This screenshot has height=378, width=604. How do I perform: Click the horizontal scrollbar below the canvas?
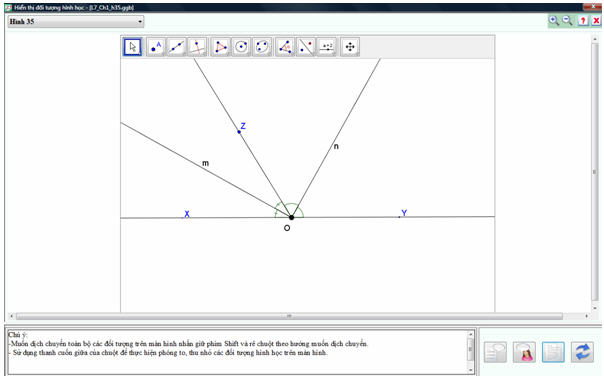coord(289,316)
